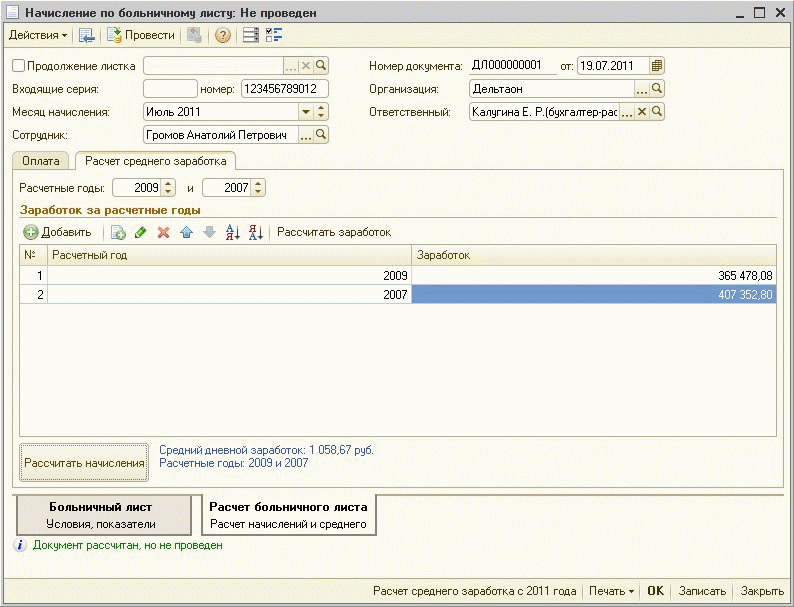794x607 pixels.
Task: Click the Рассчитать заработок toolbar command
Action: tap(334, 232)
